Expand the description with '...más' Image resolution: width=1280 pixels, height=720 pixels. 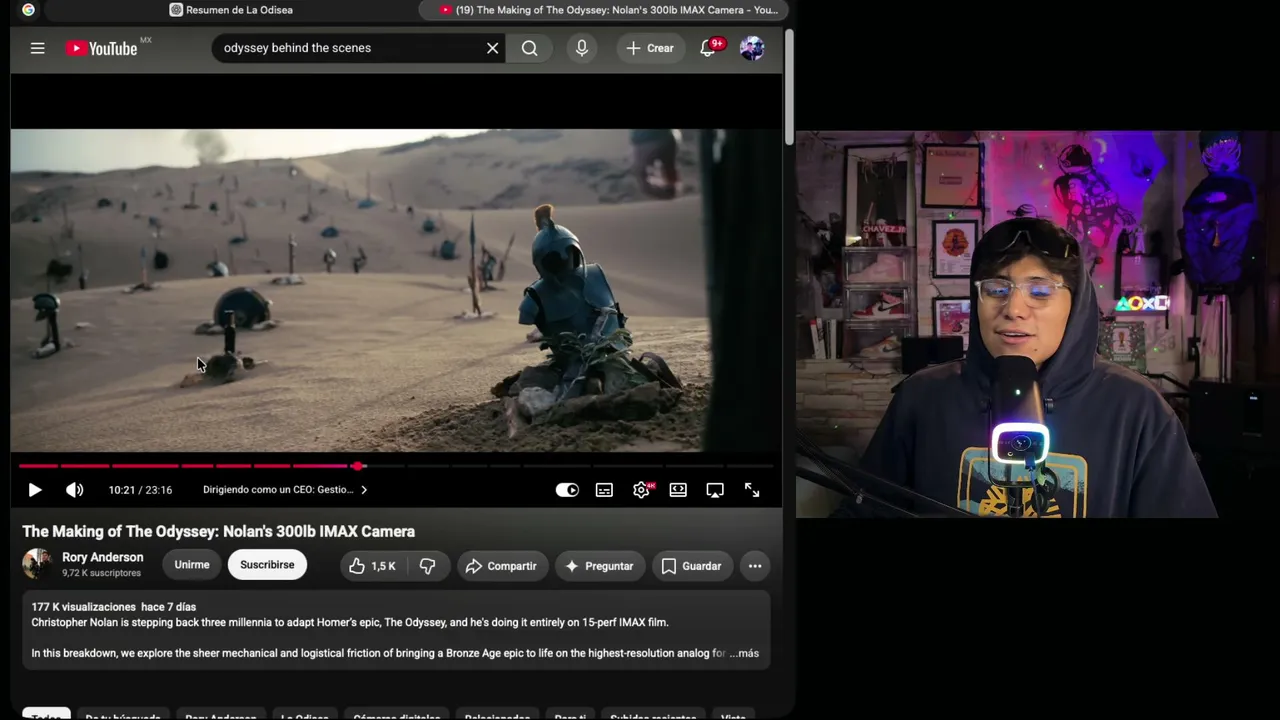pyautogui.click(x=745, y=653)
